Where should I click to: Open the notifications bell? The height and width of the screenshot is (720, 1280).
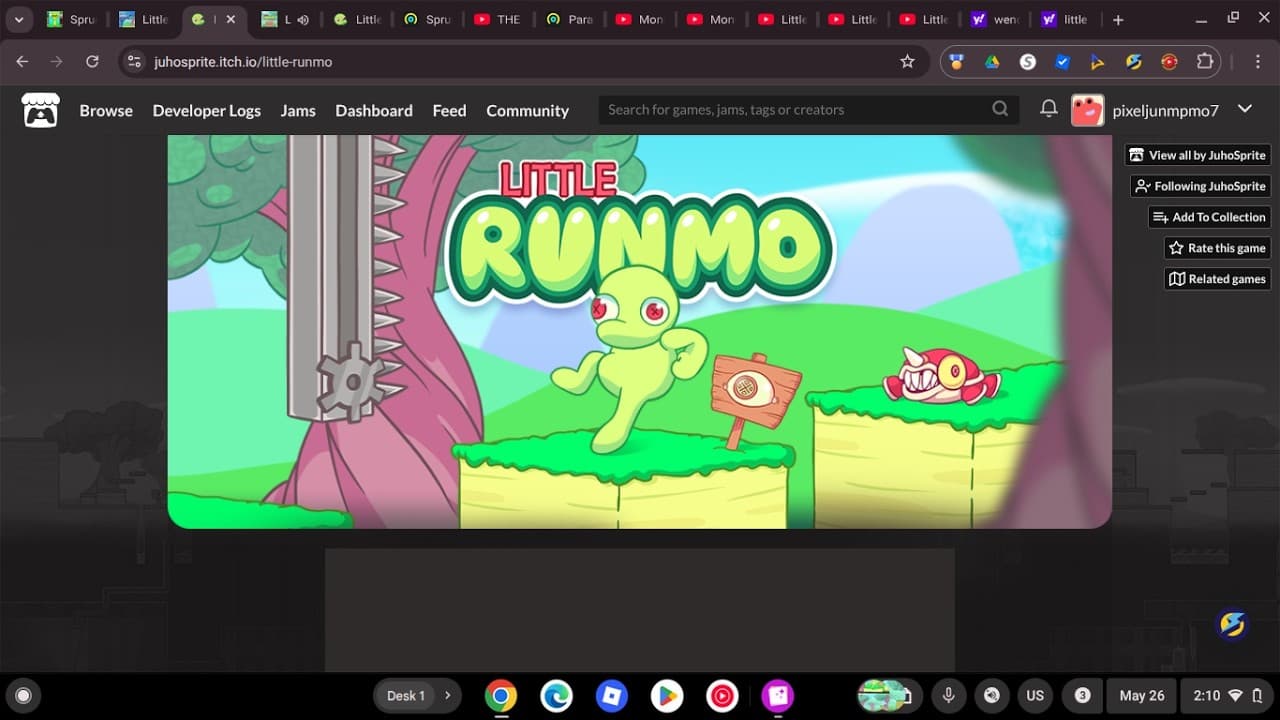pyautogui.click(x=1048, y=109)
